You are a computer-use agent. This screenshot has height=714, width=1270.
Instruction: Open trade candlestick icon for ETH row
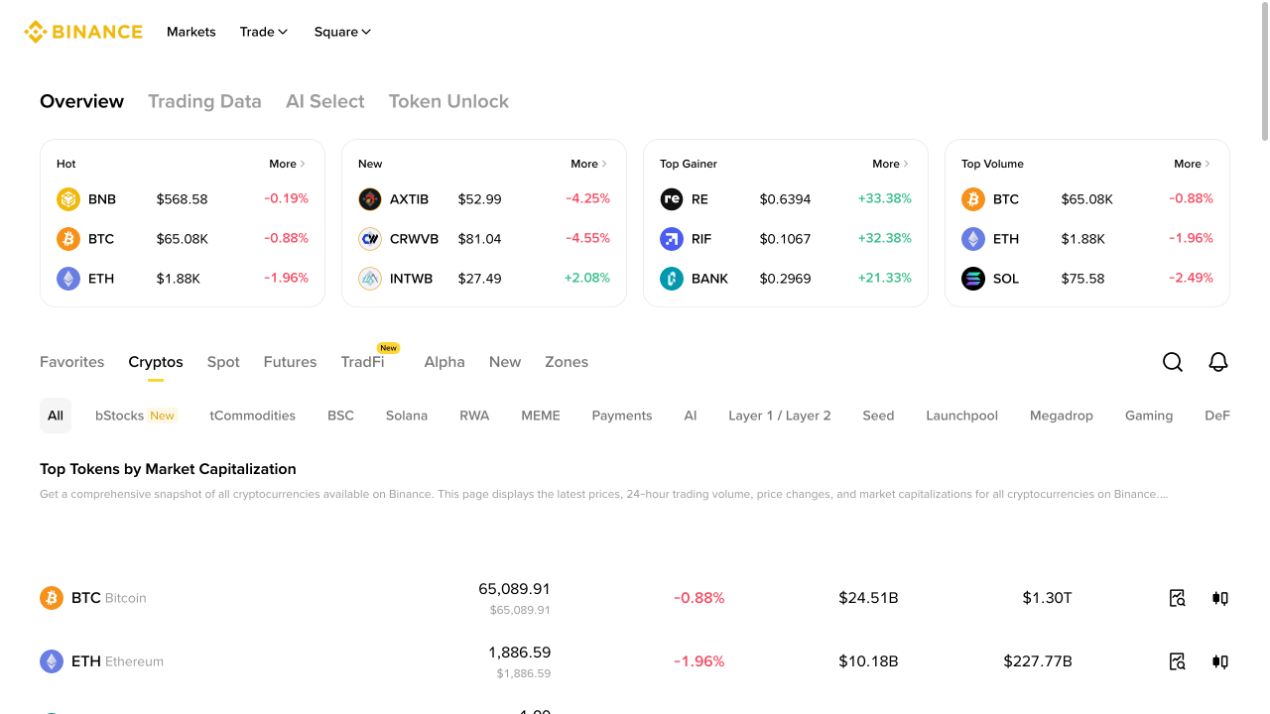coord(1220,661)
